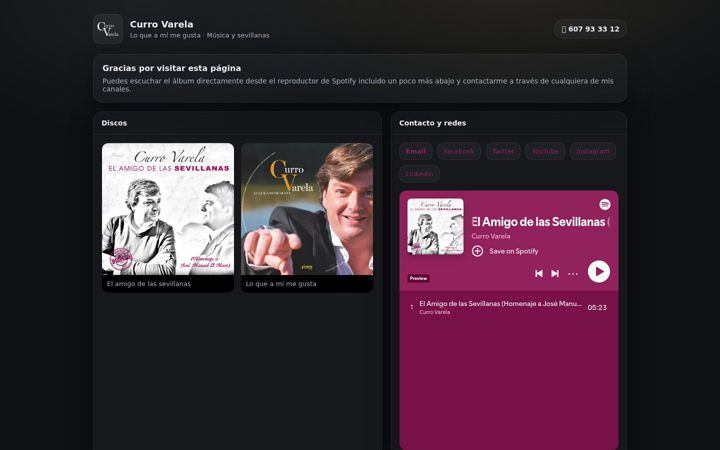Click the Curro Varela page title
The height and width of the screenshot is (450, 720).
162,24
